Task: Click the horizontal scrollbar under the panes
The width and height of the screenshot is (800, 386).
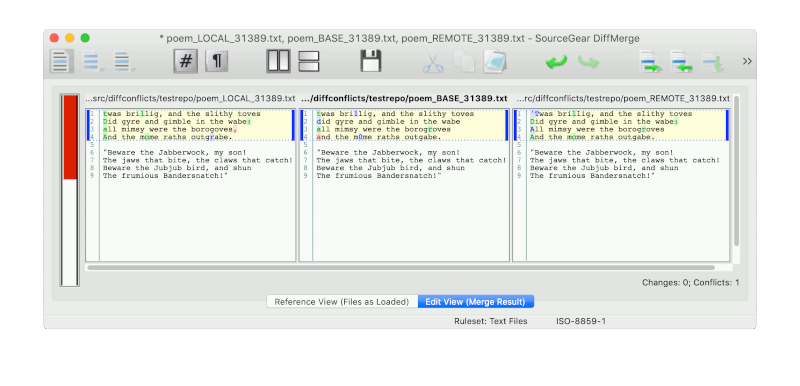Action: coord(401,267)
